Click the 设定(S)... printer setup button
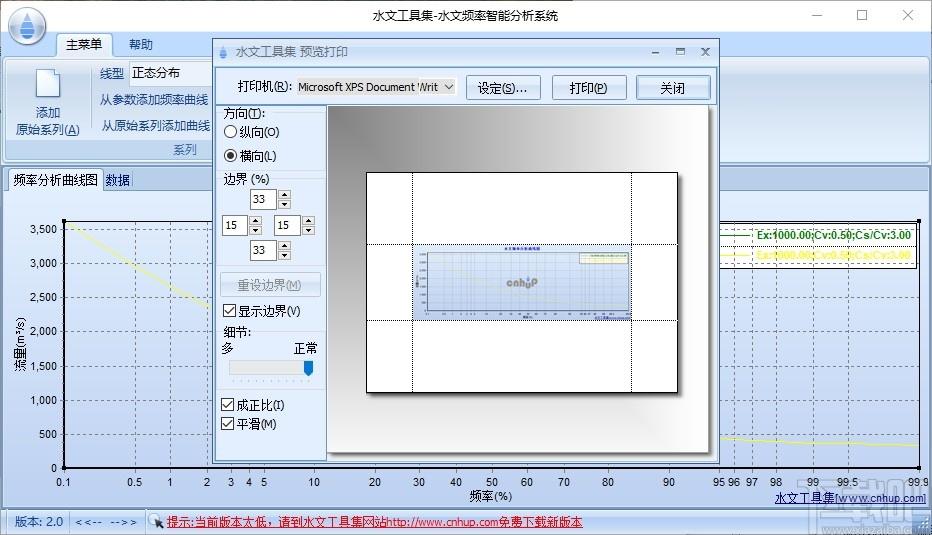 (503, 88)
